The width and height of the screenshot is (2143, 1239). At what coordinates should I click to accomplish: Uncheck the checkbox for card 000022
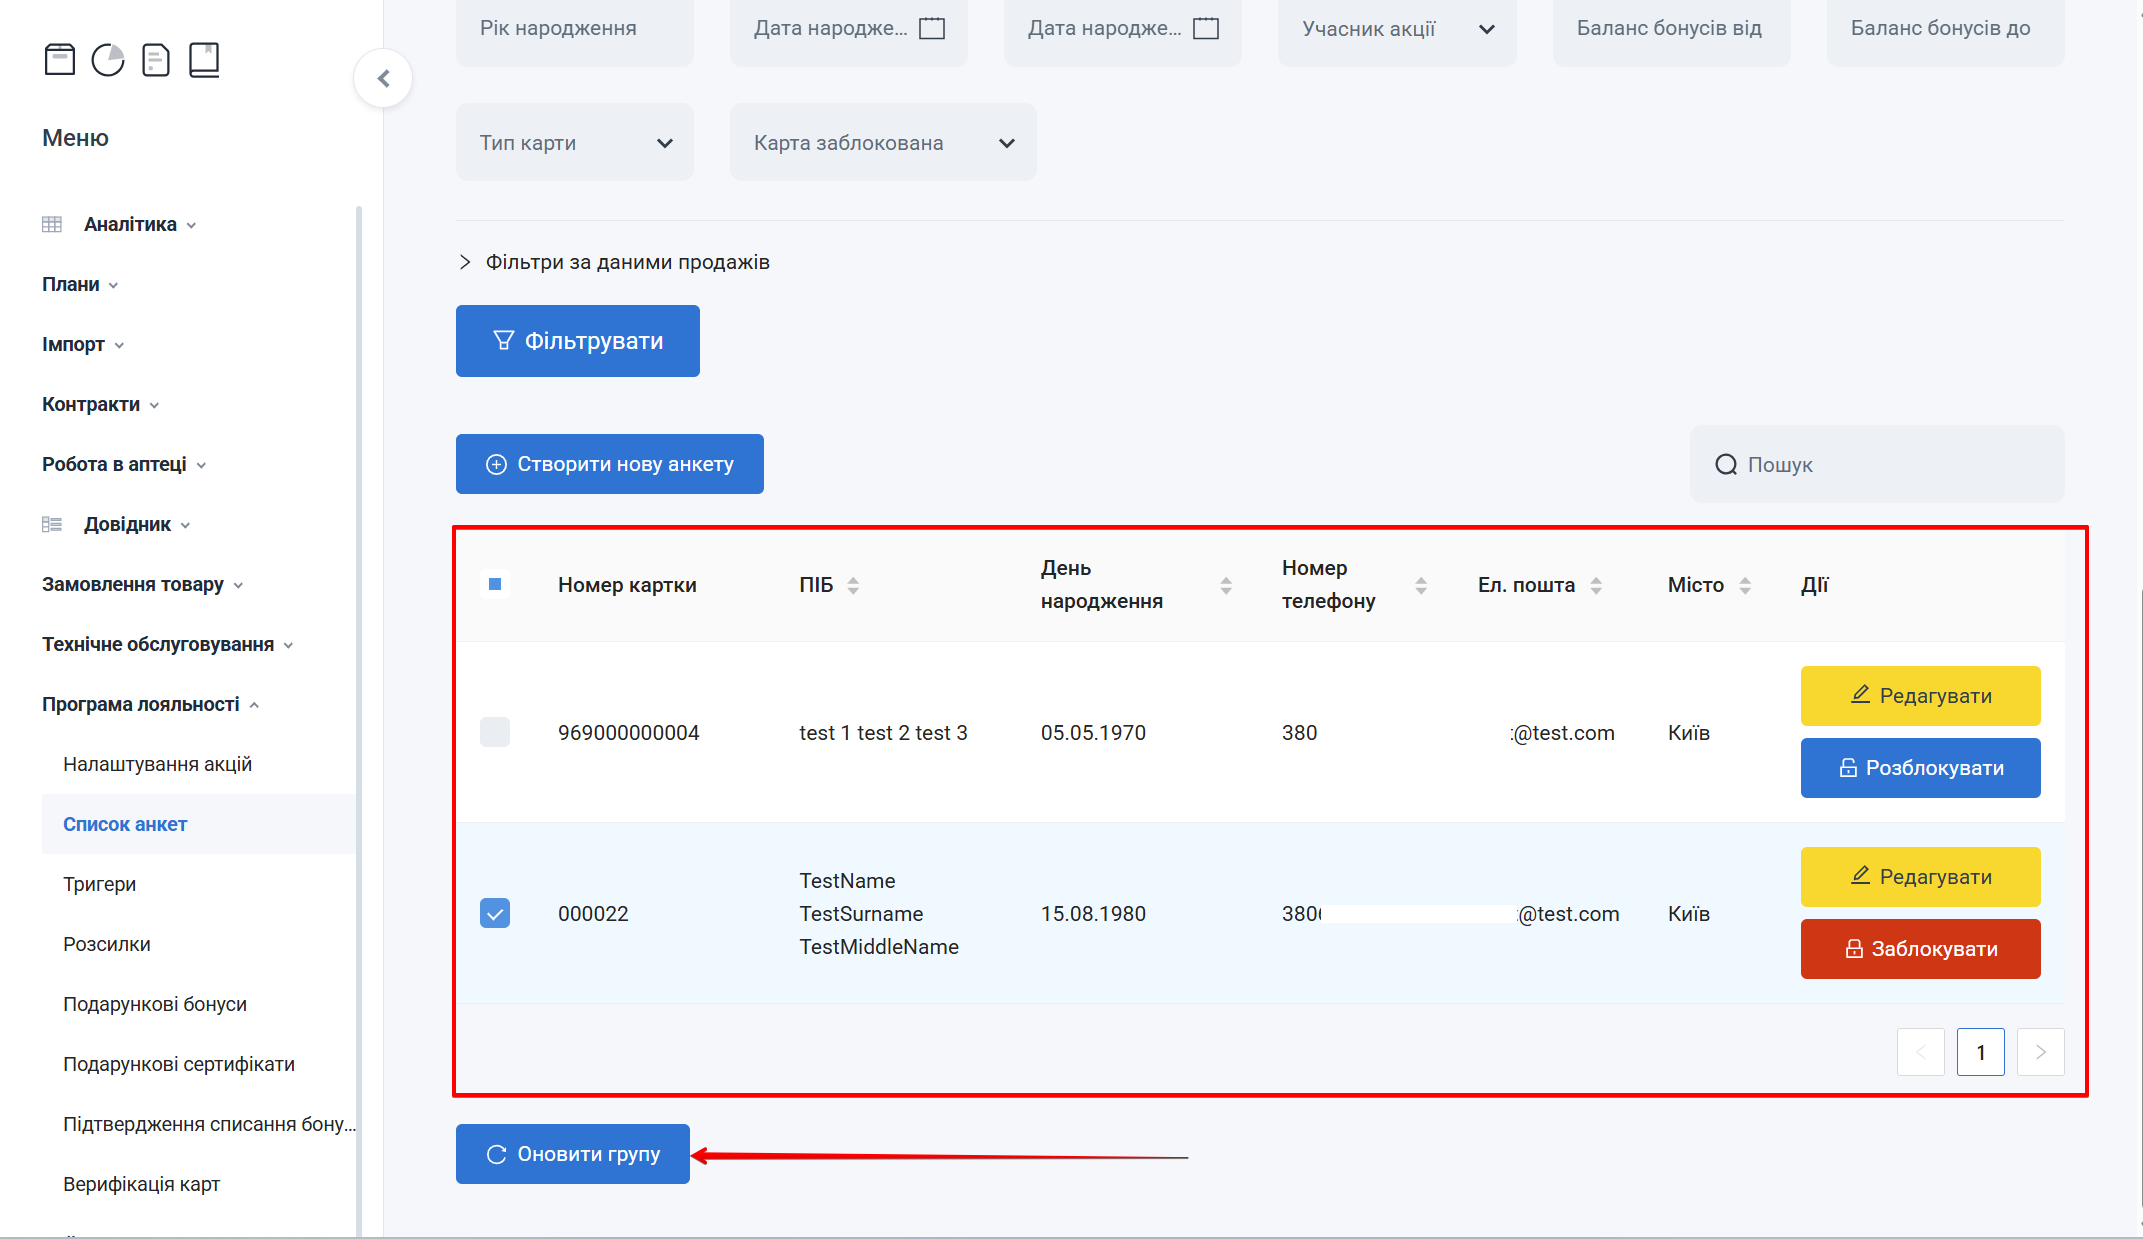click(495, 913)
